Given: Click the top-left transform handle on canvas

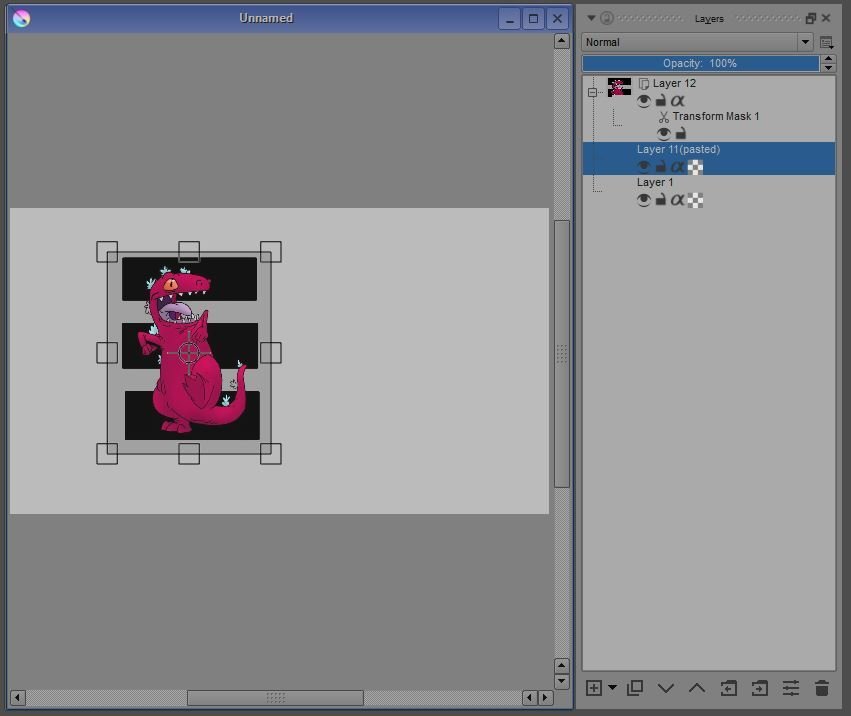Looking at the screenshot, I should click(x=107, y=252).
